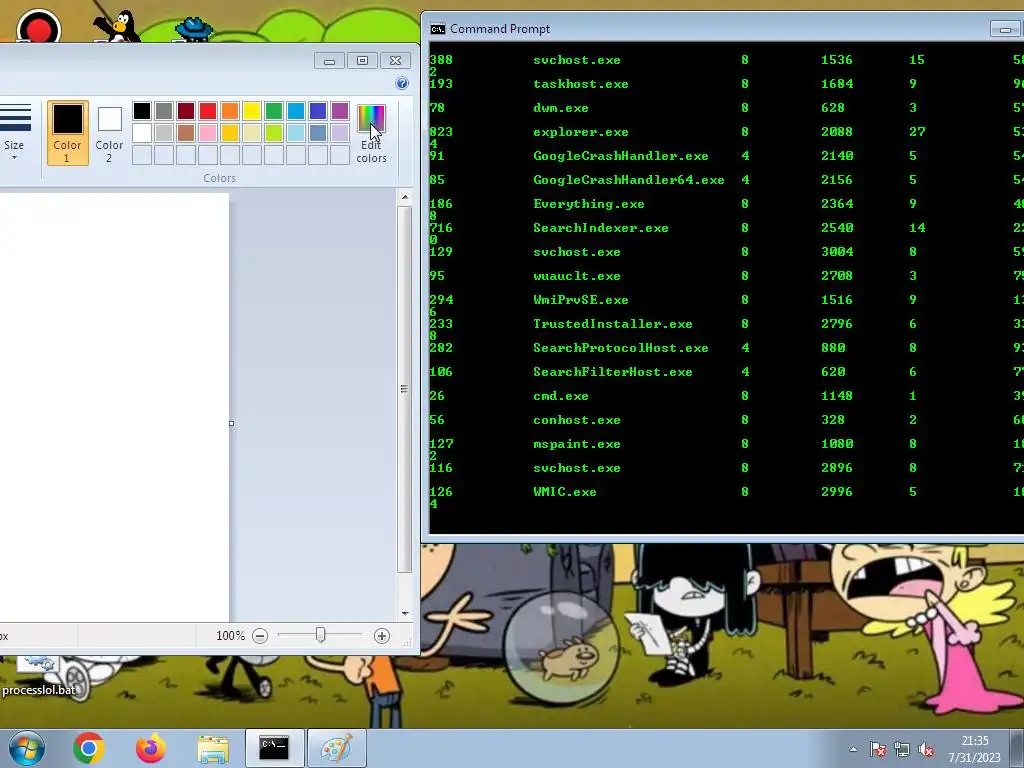Click the Paint vertical scrollbar up arrow
The height and width of the screenshot is (768, 1024).
(405, 197)
